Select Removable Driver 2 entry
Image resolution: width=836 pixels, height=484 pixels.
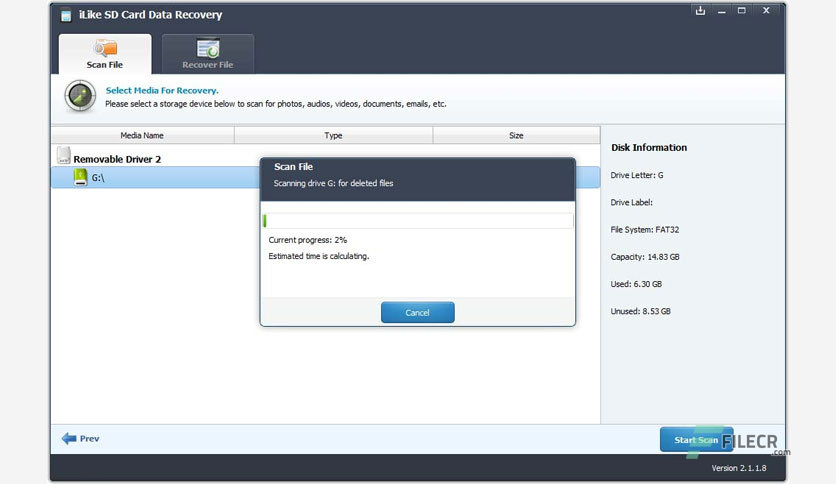[x=117, y=159]
